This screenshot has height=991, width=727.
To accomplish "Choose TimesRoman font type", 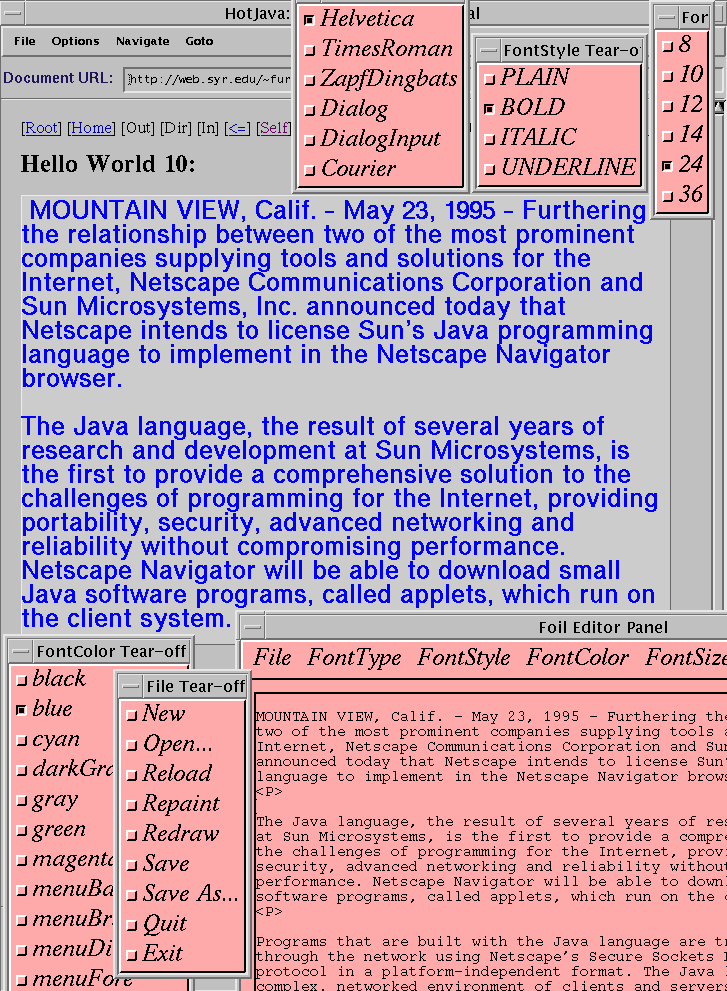I will [380, 49].
